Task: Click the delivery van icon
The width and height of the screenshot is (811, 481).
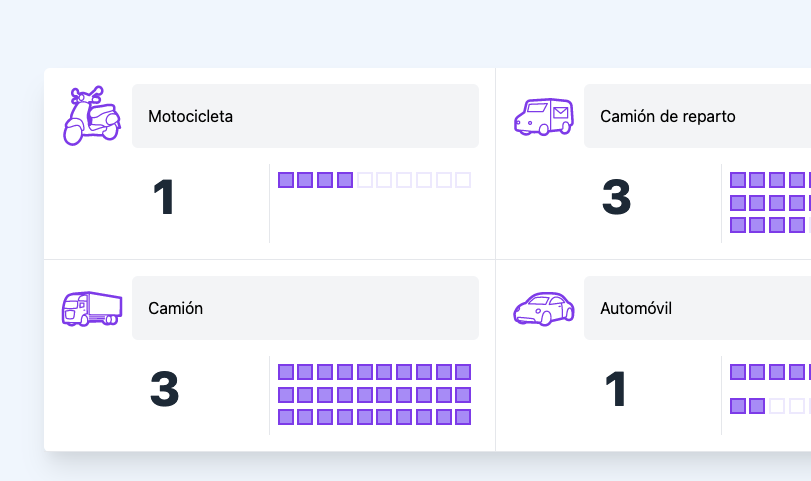Action: [544, 116]
